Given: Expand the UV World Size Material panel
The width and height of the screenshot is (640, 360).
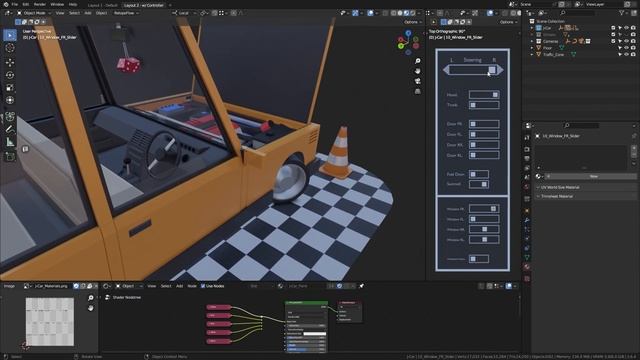Looking at the screenshot, I should click(585, 187).
